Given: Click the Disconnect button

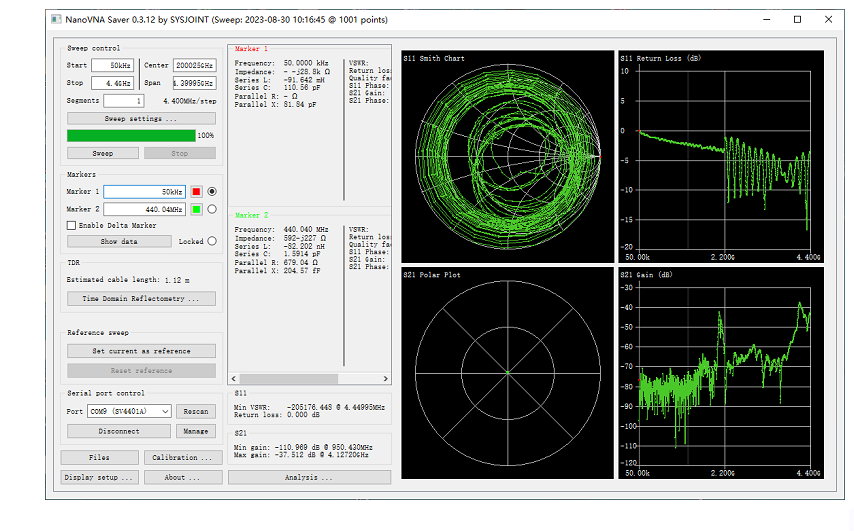Looking at the screenshot, I should pos(119,431).
